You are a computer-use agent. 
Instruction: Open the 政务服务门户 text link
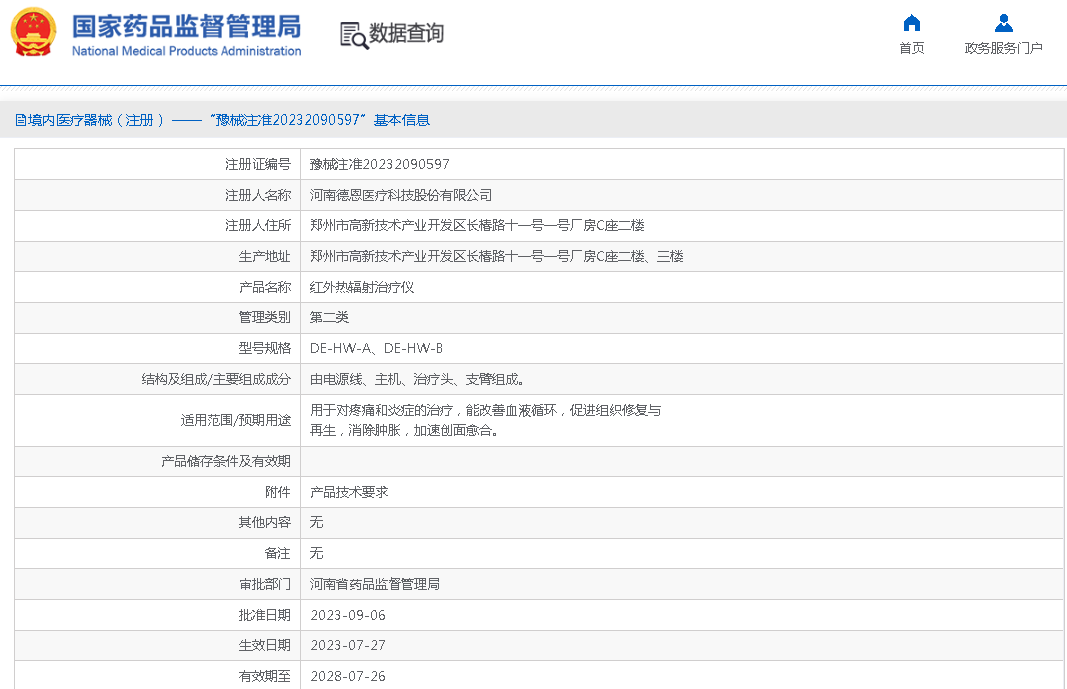tap(1003, 48)
